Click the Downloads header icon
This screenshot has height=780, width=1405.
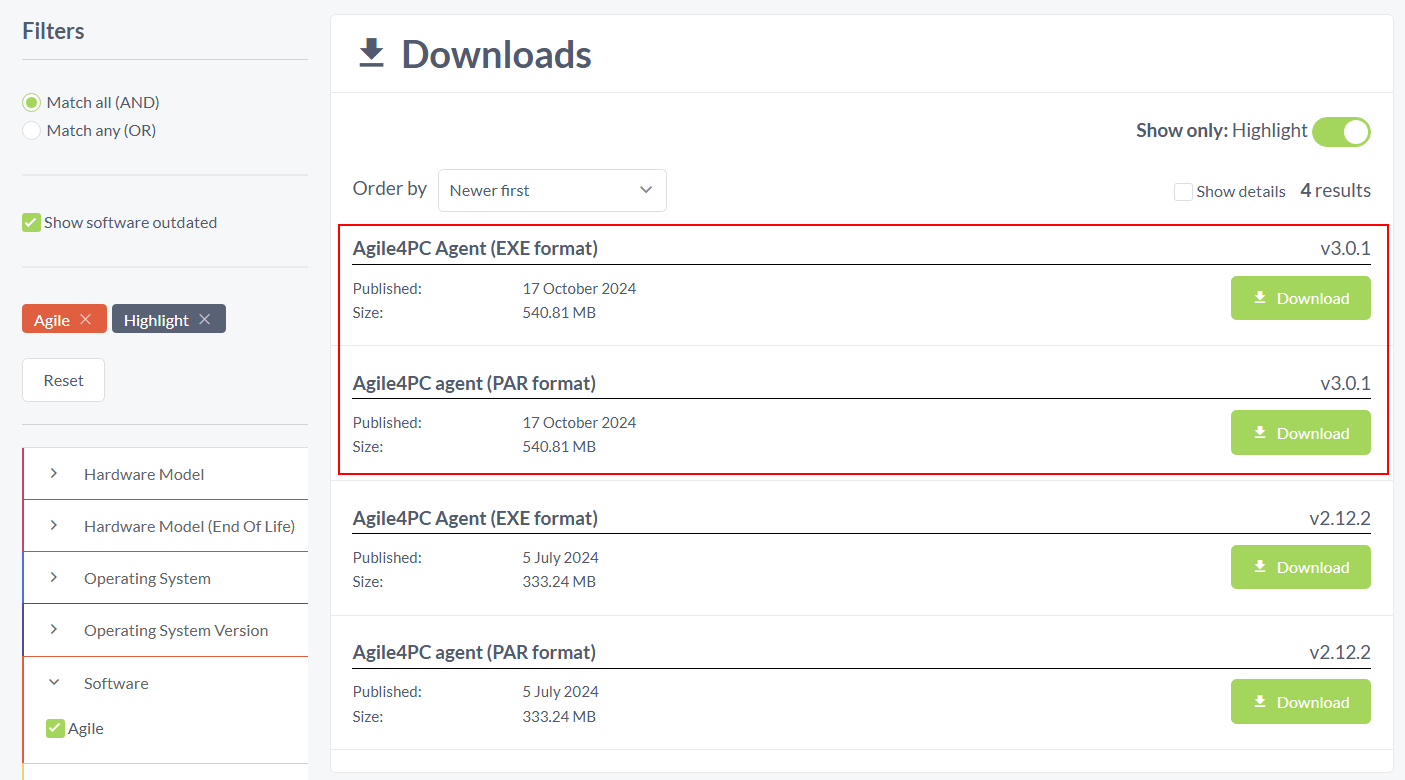click(x=372, y=53)
